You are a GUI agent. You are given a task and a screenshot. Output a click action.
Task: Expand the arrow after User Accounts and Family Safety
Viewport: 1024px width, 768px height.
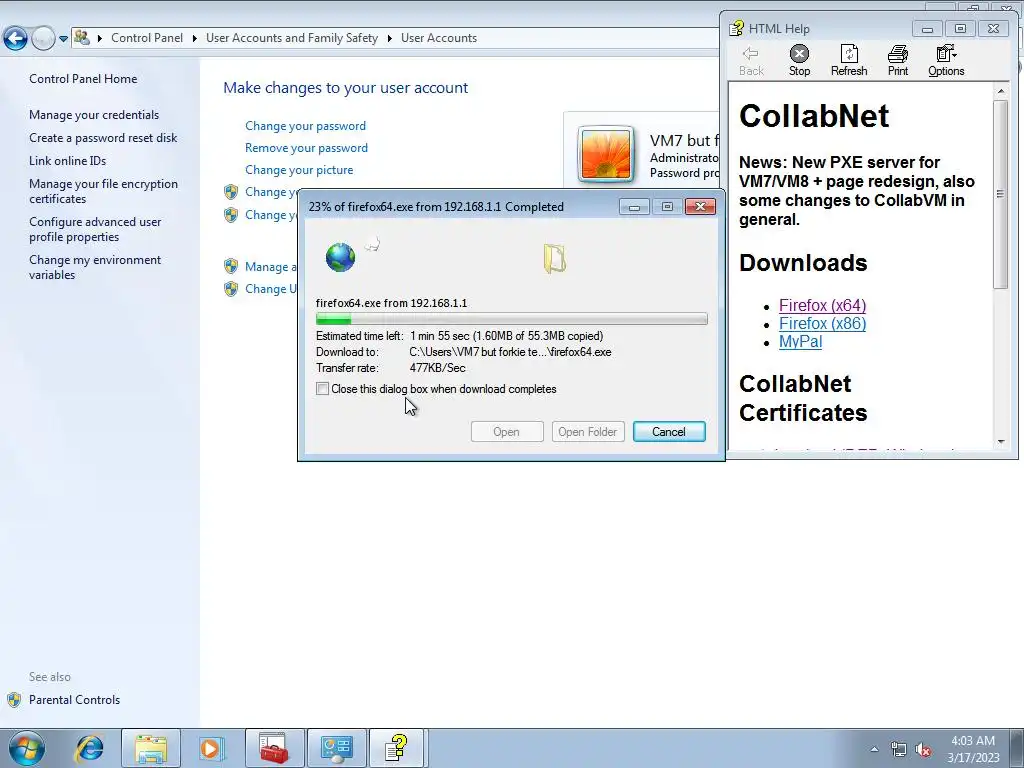click(x=389, y=39)
